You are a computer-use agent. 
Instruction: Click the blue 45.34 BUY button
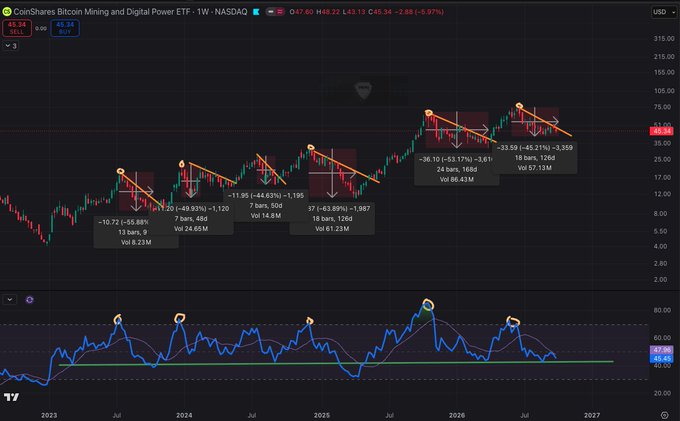point(65,28)
